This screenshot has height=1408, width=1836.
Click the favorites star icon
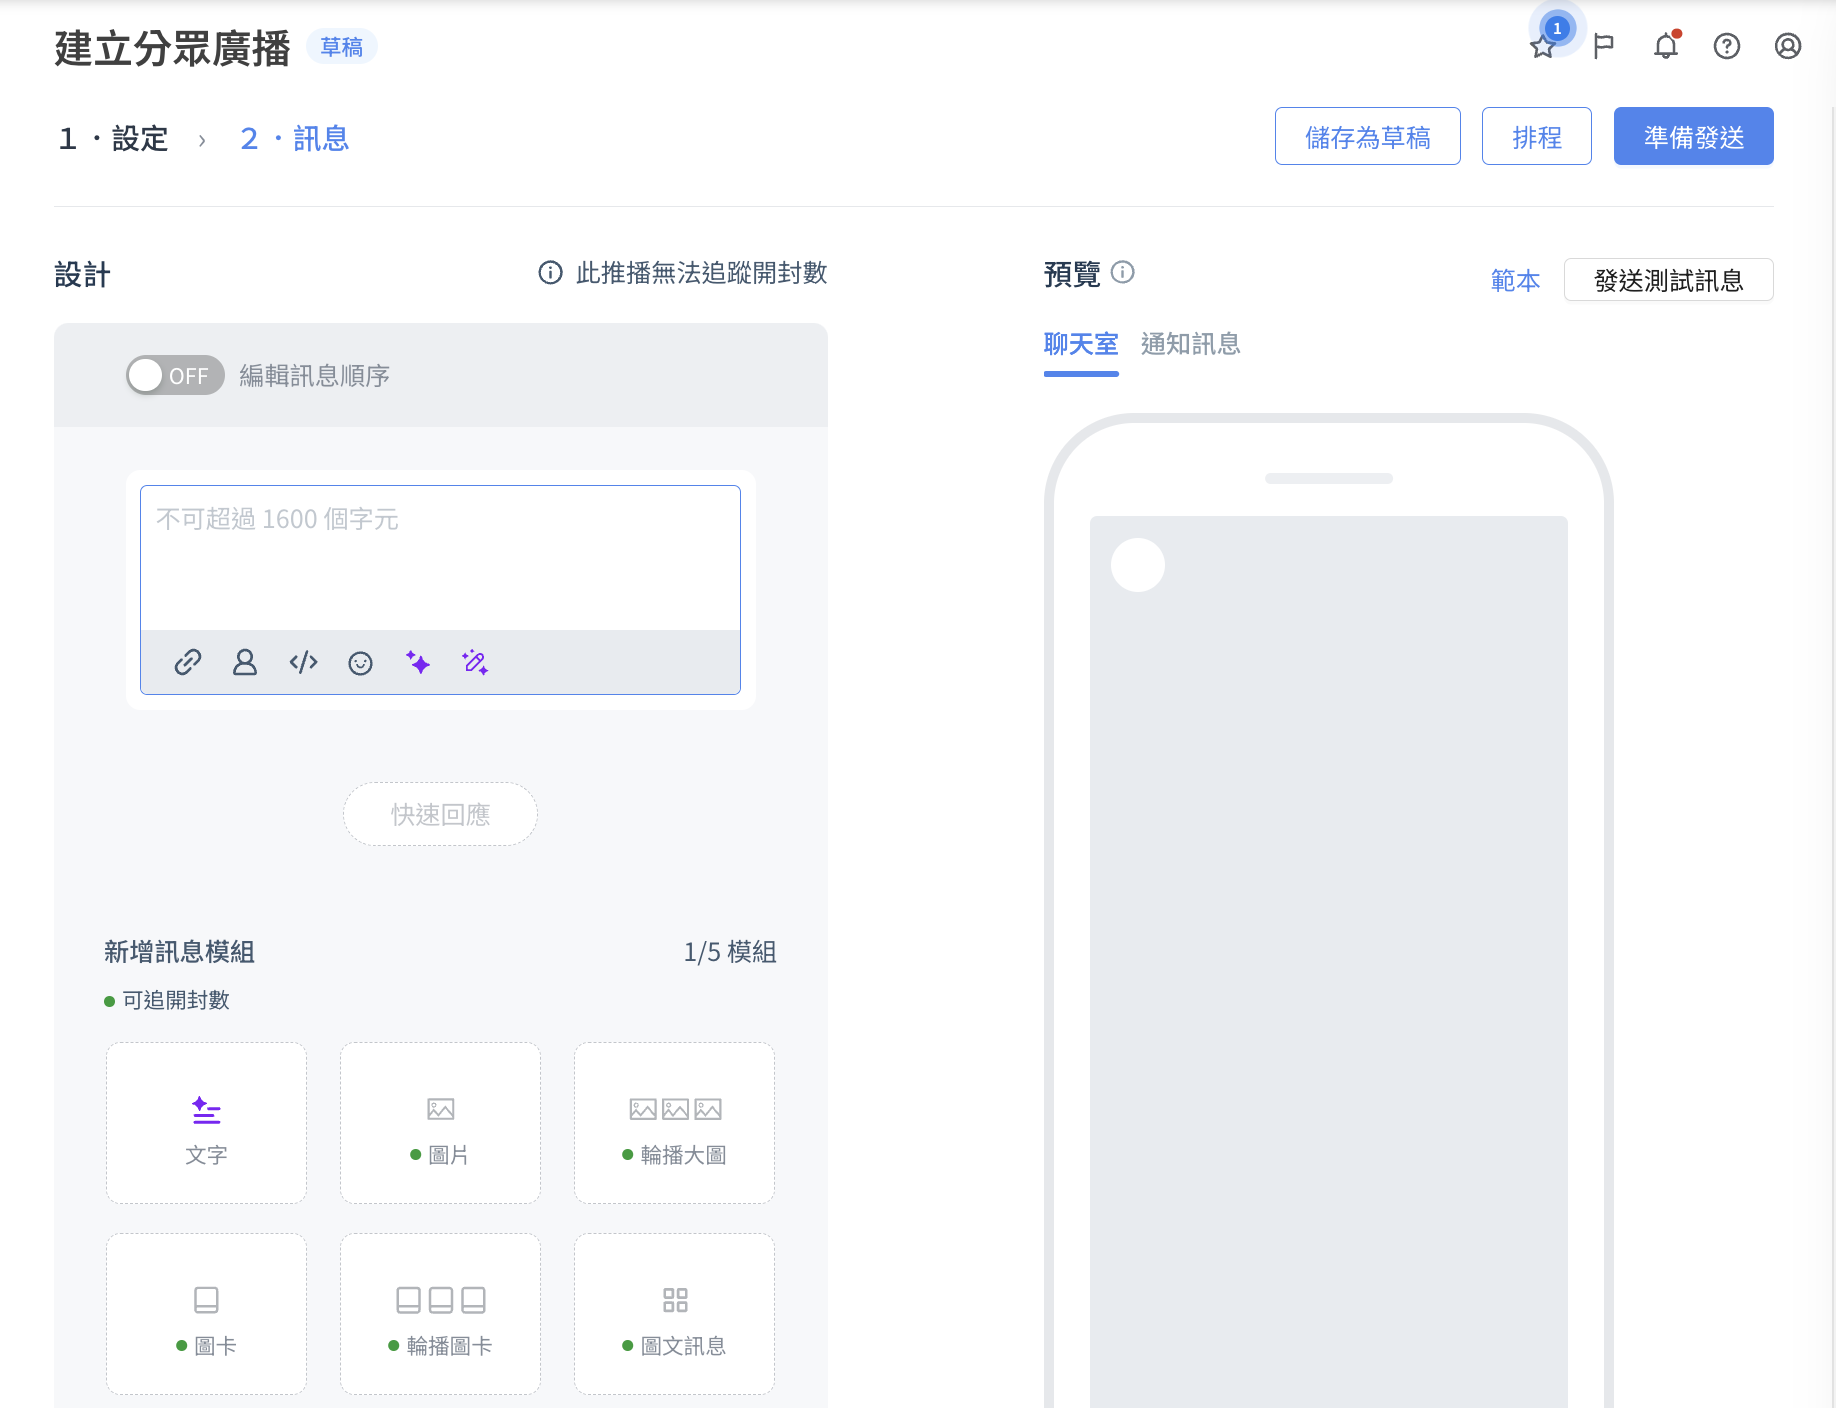[x=1543, y=46]
